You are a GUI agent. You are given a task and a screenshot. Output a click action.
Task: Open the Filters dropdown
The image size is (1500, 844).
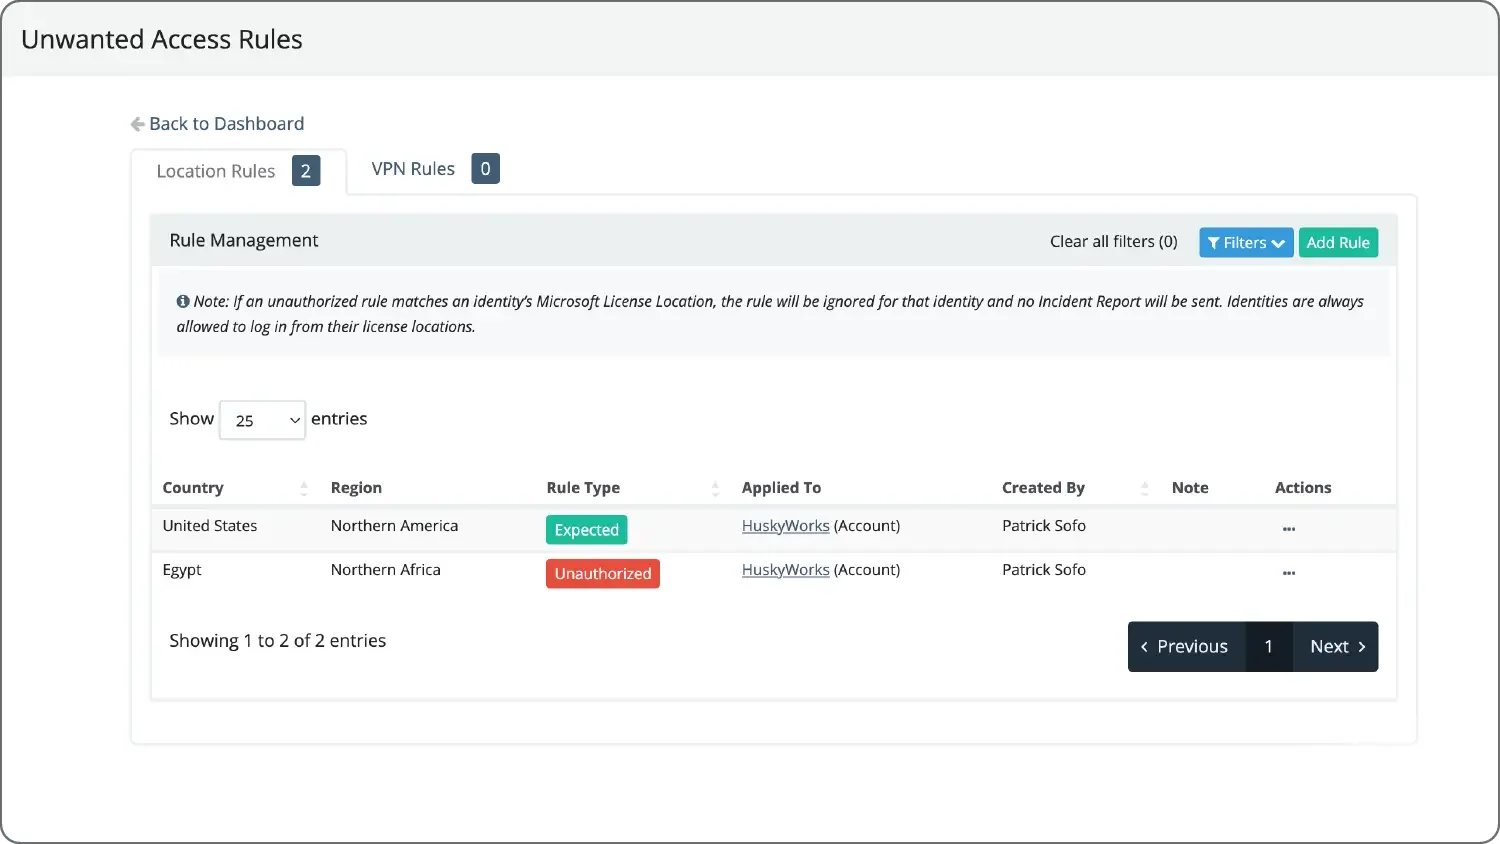pyautogui.click(x=1246, y=243)
